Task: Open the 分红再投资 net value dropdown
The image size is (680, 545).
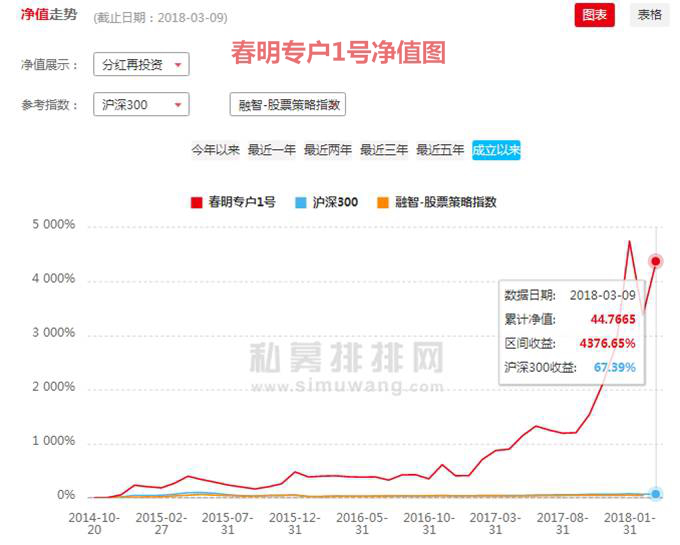Action: [x=141, y=64]
